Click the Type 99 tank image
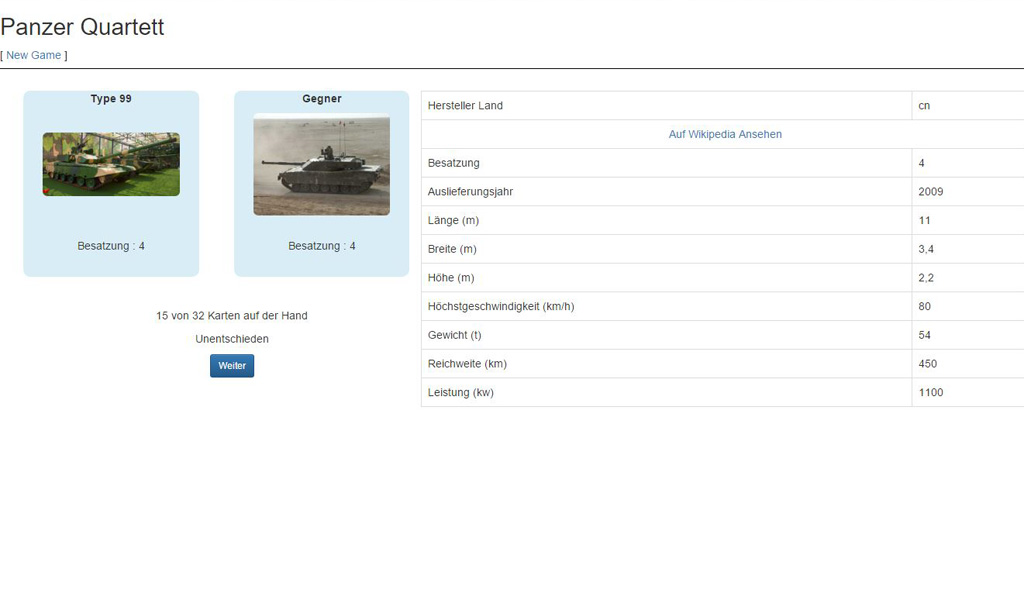Image resolution: width=1024 pixels, height=600 pixels. pos(111,164)
